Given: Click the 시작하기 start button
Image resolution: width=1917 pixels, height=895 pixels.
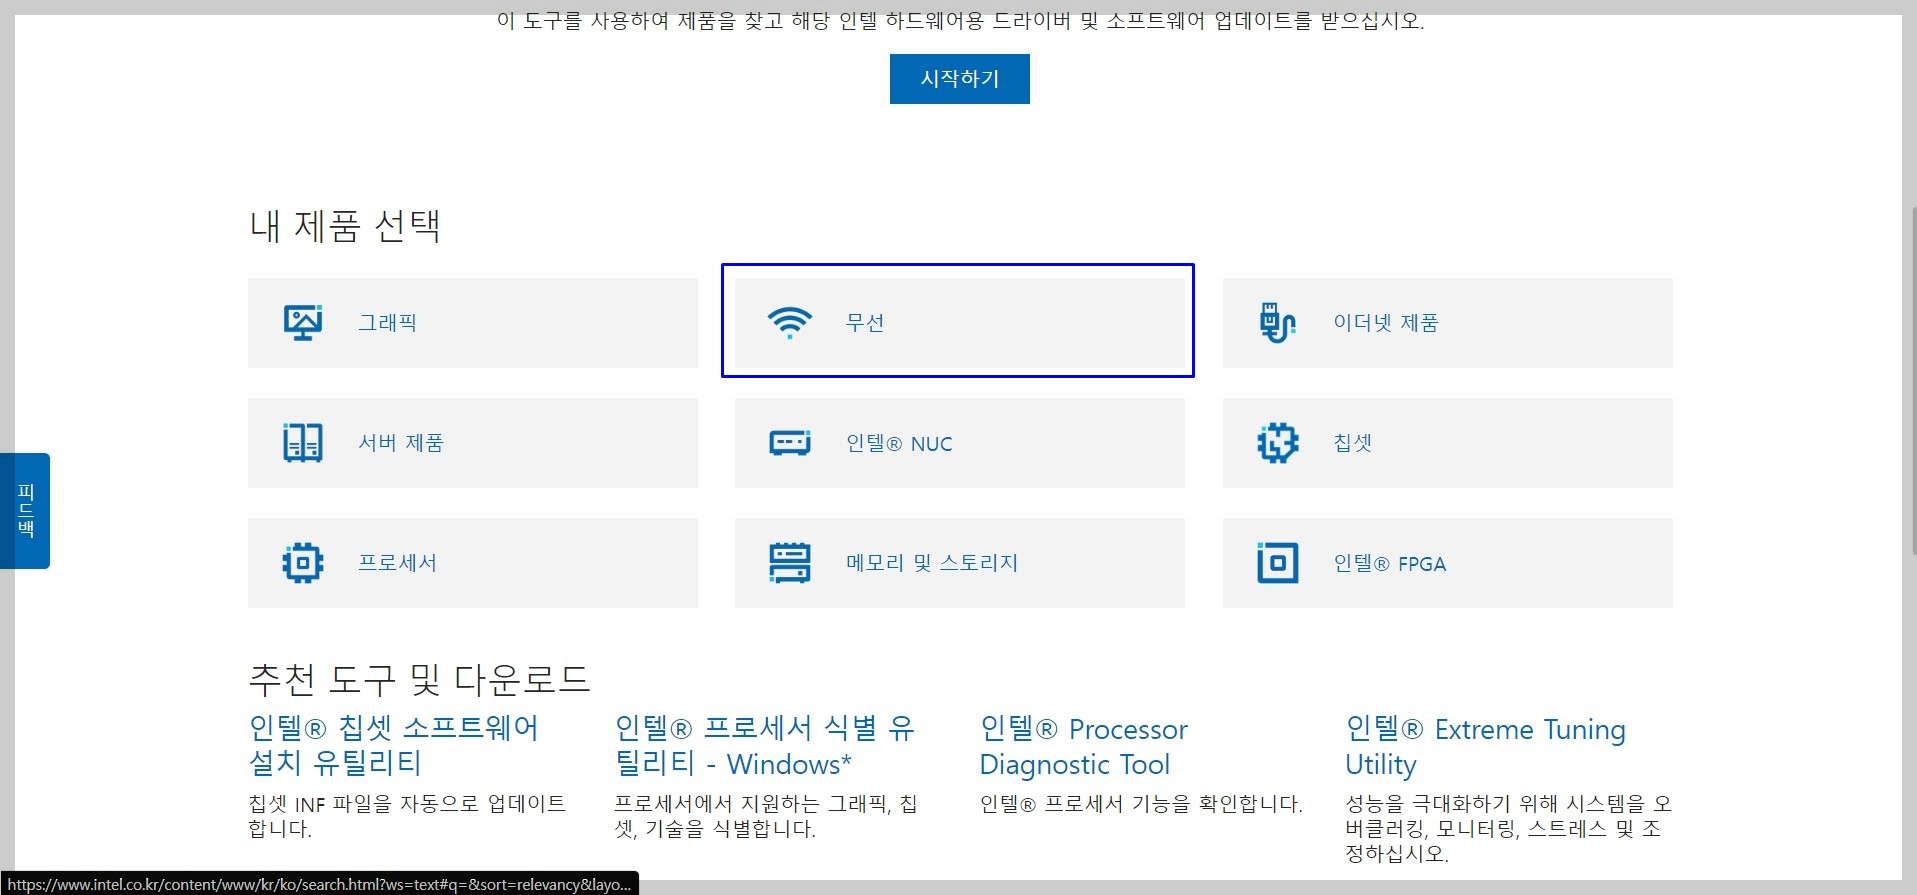Looking at the screenshot, I should point(959,79).
